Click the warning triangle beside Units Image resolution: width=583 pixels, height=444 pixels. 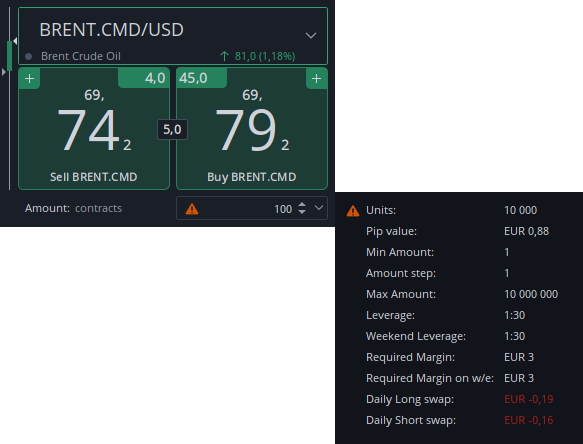point(353,211)
